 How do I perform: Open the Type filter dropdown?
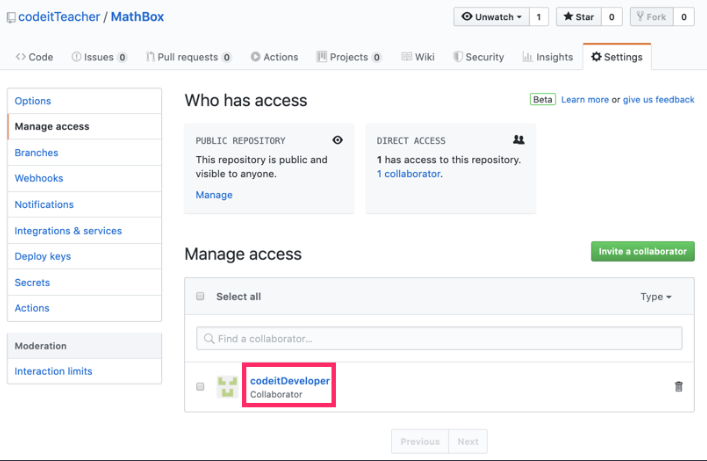pyautogui.click(x=656, y=297)
